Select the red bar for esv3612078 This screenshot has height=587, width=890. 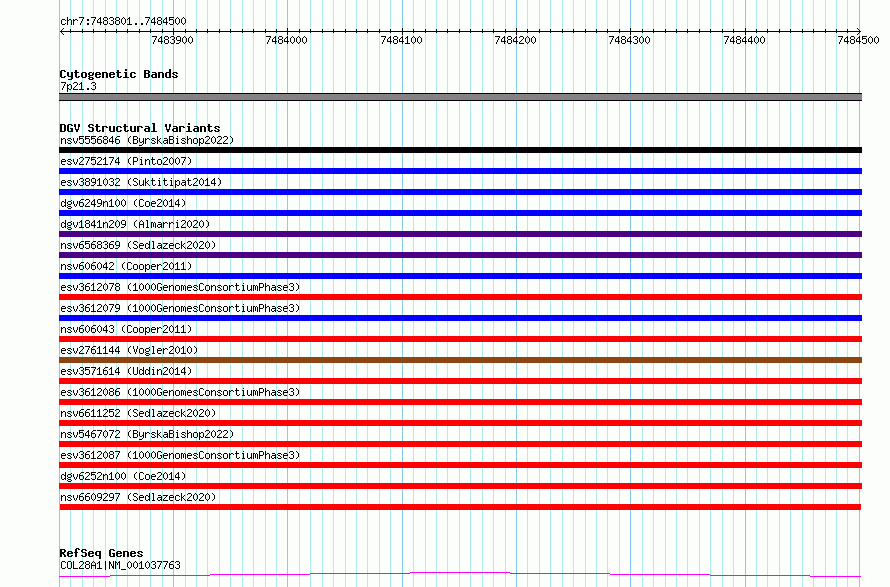pyautogui.click(x=460, y=297)
